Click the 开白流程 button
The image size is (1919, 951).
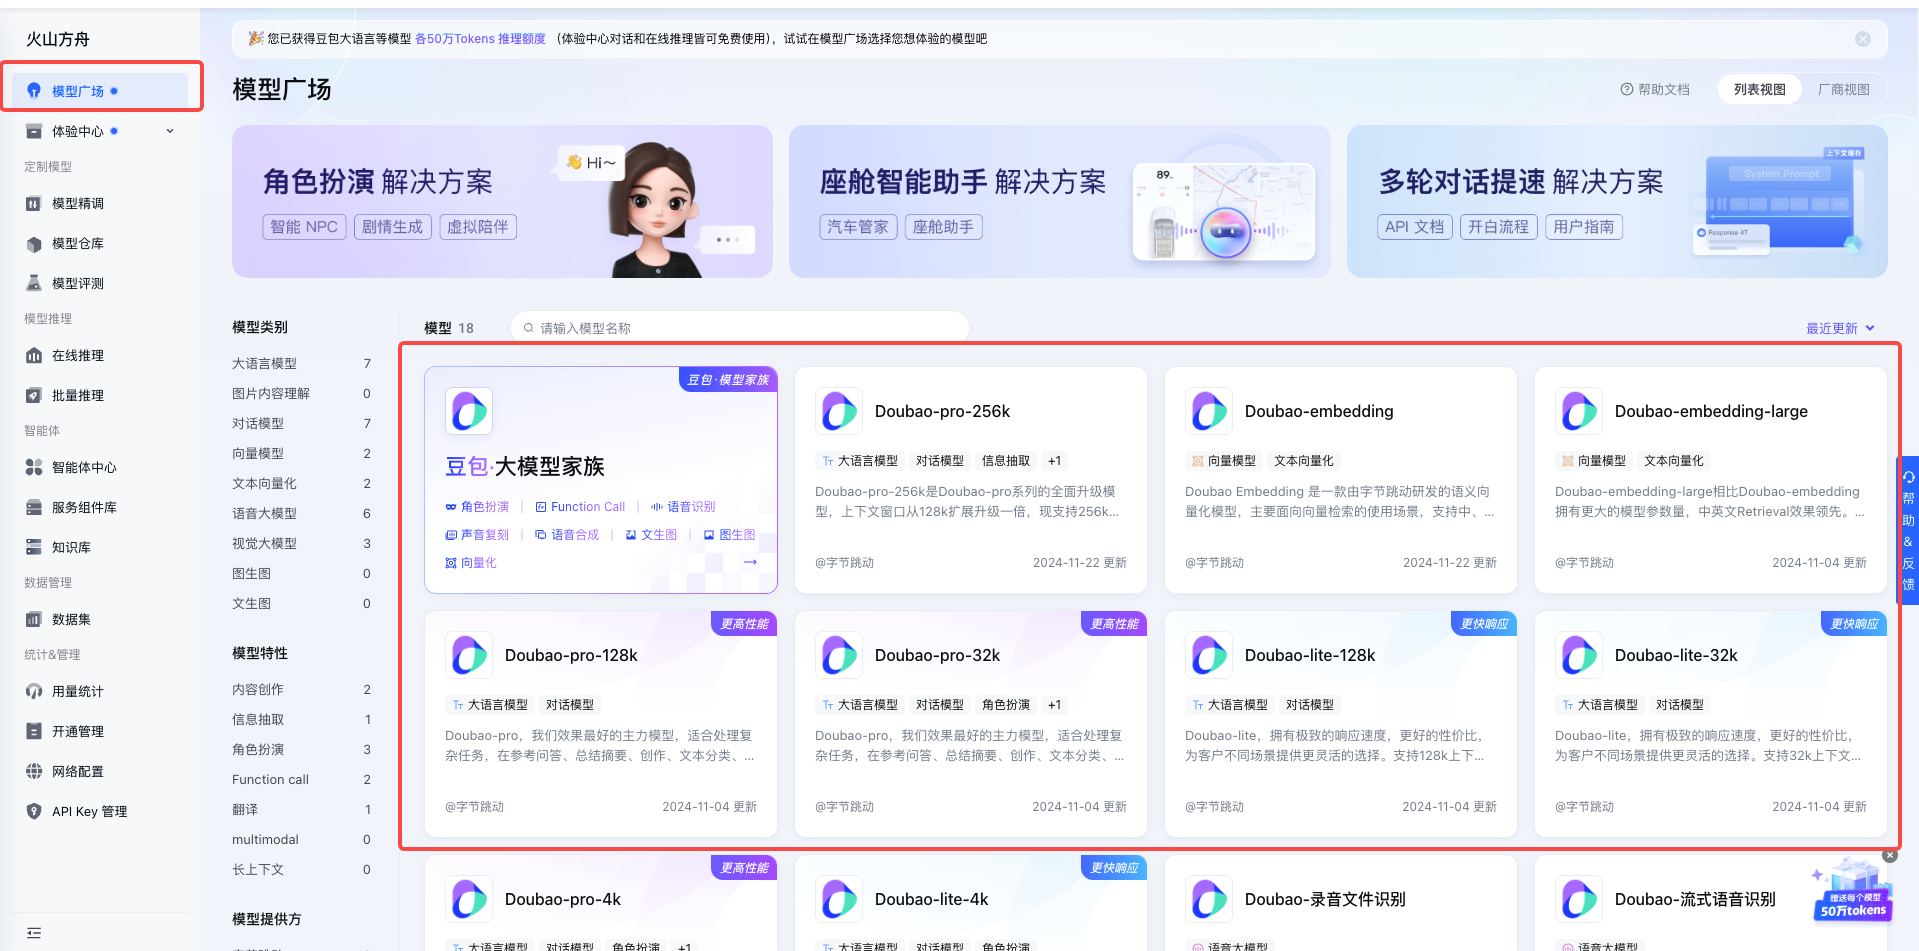pyautogui.click(x=1498, y=227)
